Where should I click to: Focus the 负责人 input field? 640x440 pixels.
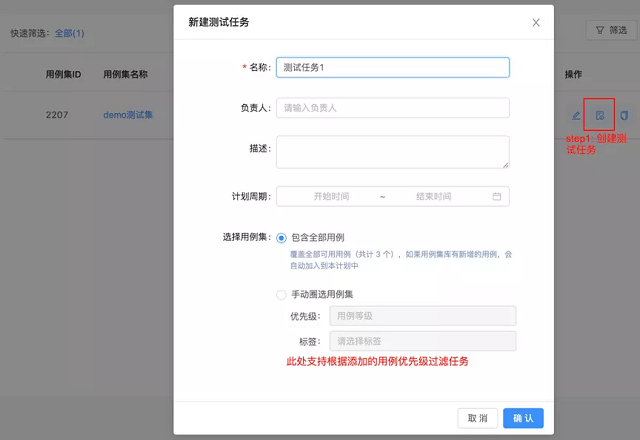tap(393, 108)
